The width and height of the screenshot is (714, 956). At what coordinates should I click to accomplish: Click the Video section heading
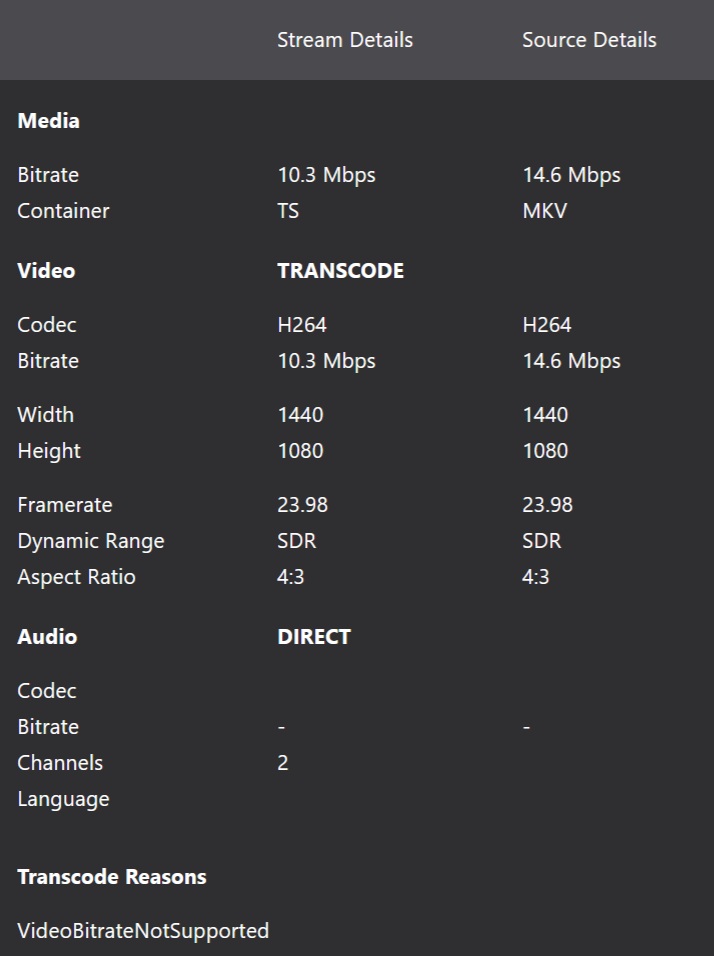(46, 271)
